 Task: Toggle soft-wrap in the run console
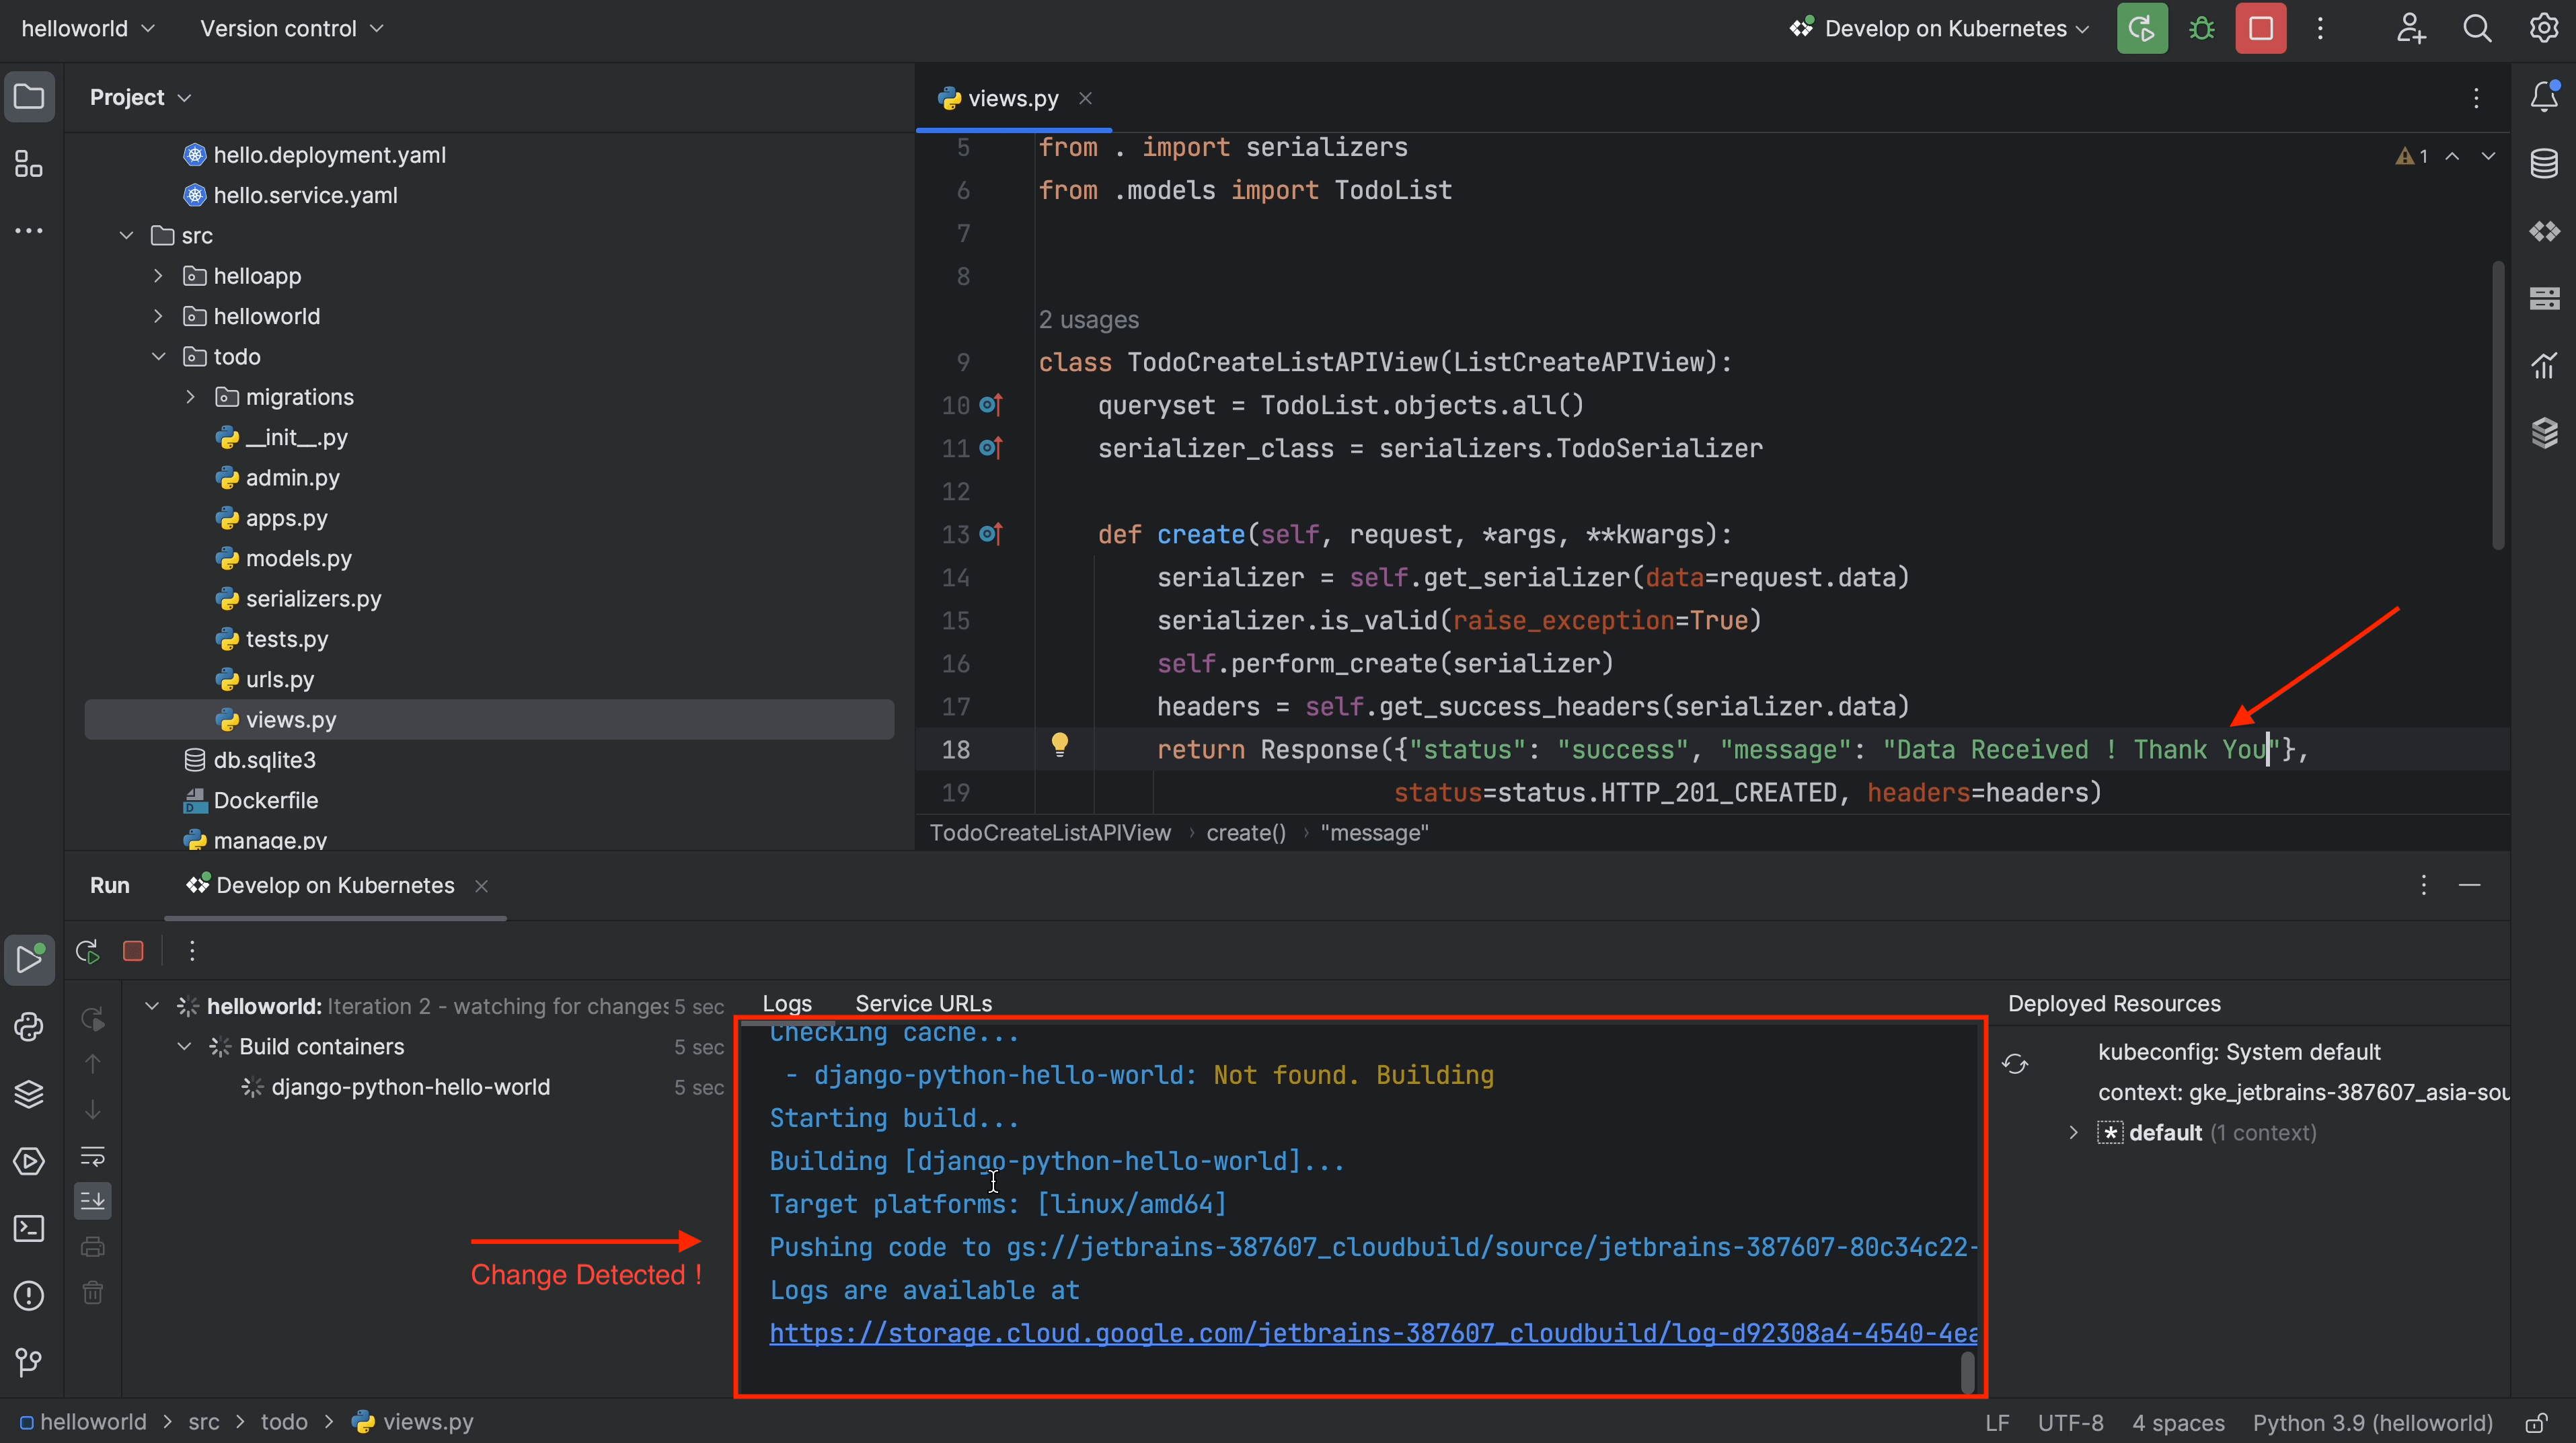[x=92, y=1157]
